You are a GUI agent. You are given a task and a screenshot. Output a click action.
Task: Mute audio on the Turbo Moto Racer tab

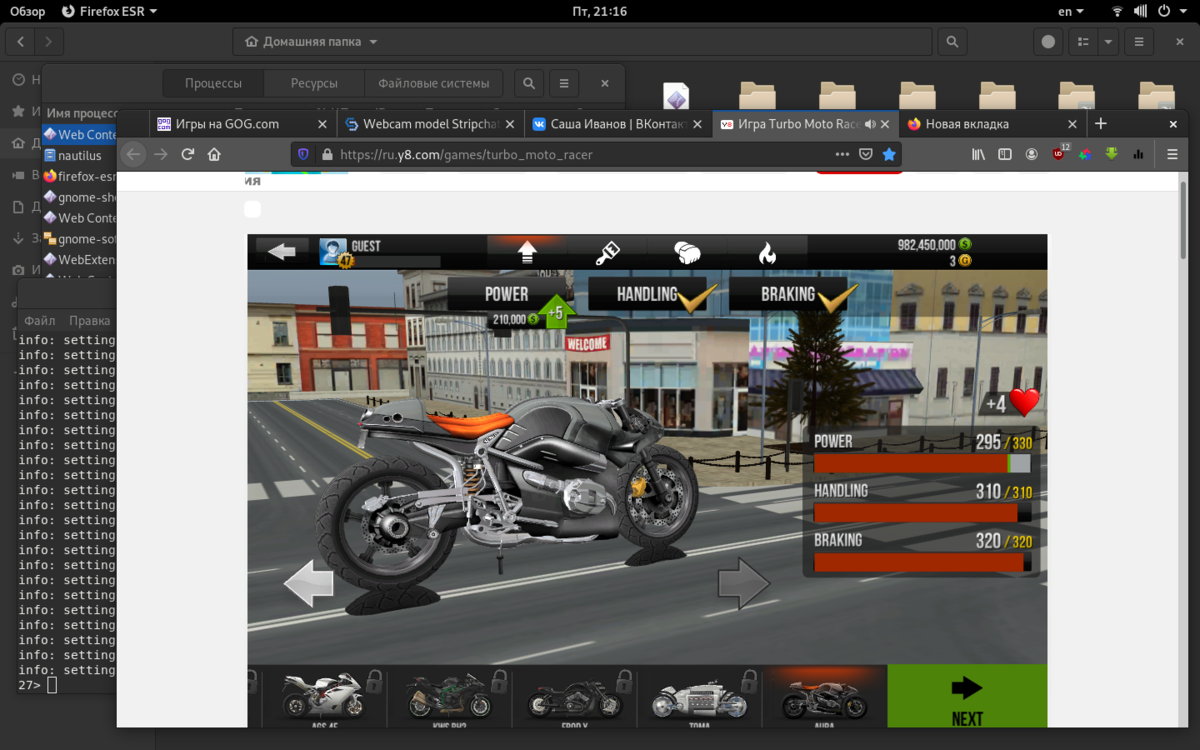(x=870, y=125)
